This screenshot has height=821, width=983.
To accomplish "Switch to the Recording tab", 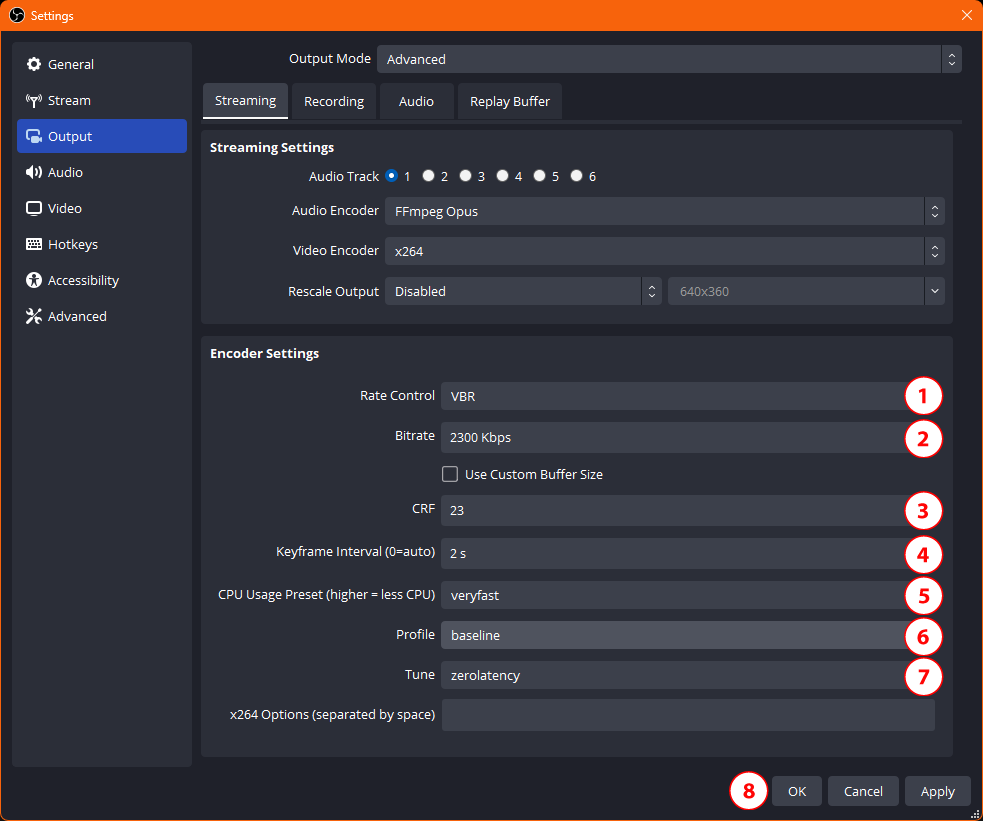I will (334, 101).
